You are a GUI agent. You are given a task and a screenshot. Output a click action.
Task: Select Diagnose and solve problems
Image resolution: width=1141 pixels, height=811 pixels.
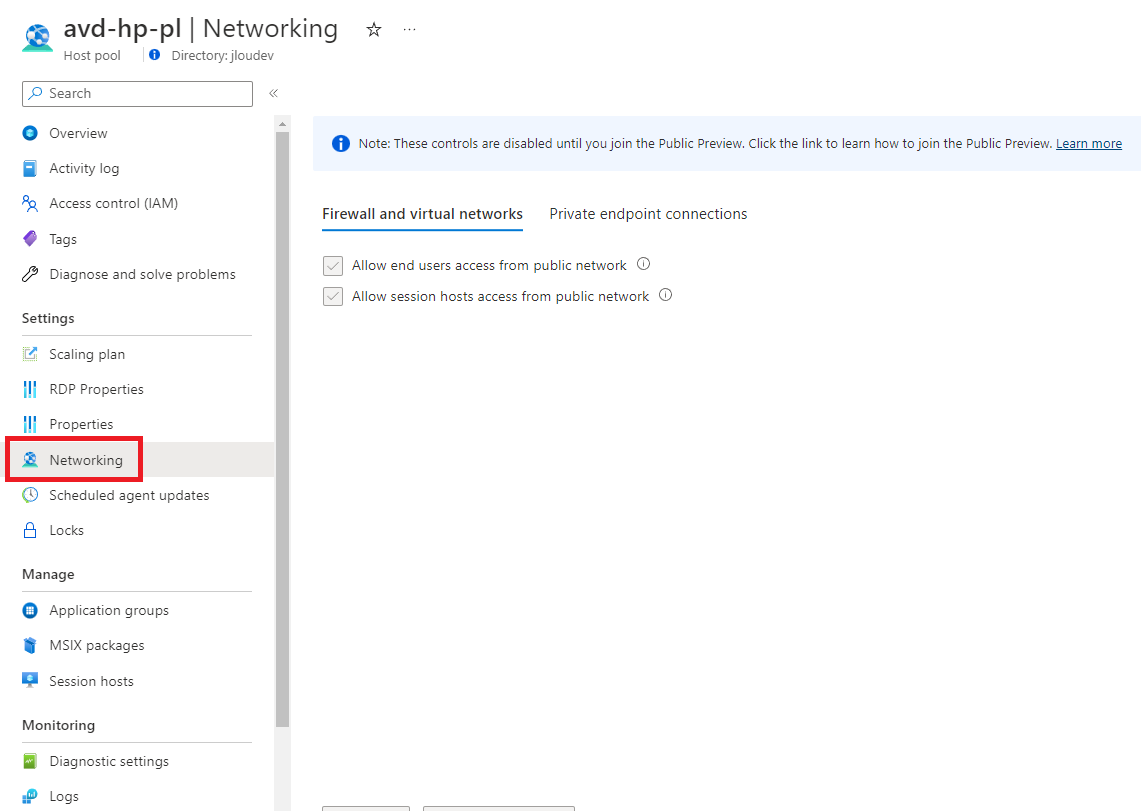tap(143, 274)
